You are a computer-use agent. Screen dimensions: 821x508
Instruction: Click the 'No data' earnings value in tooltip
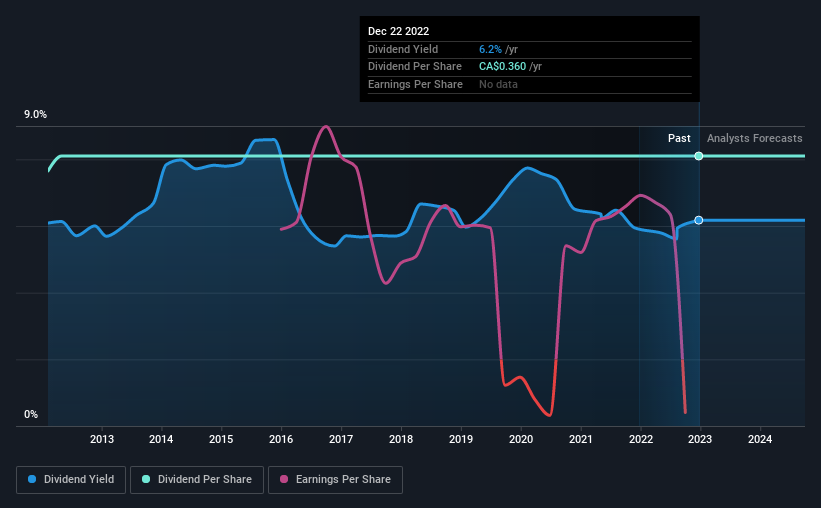point(498,84)
